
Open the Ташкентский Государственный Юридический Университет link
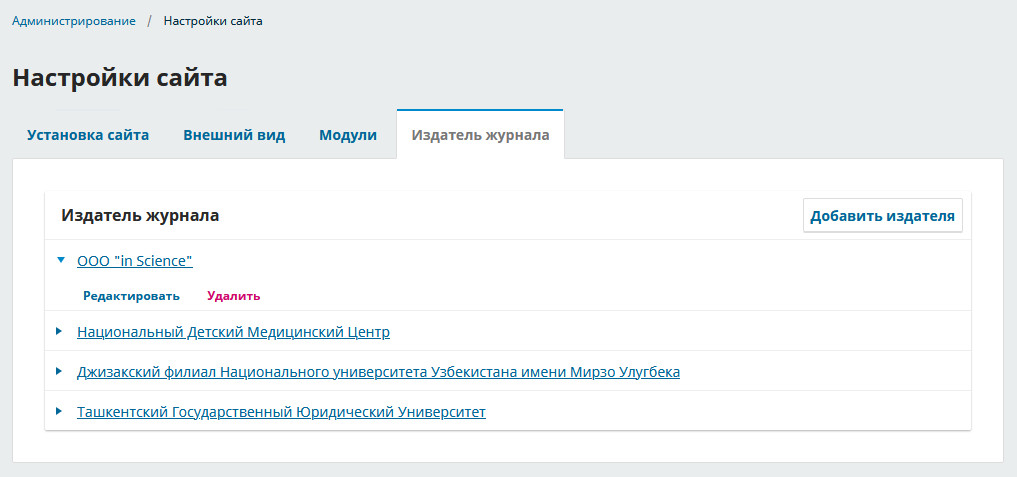(281, 412)
